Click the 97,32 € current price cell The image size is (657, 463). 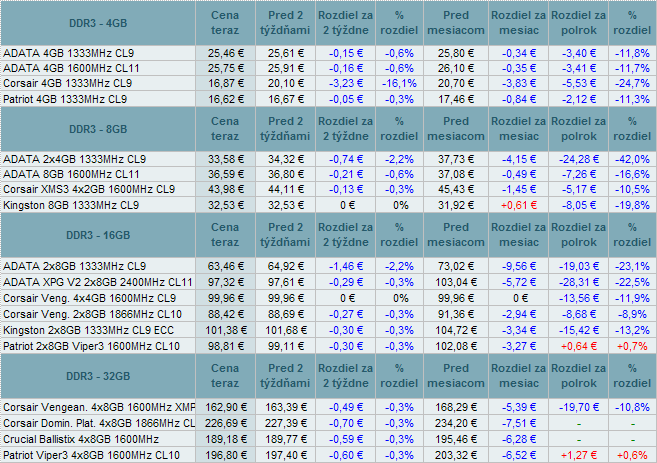coord(226,282)
